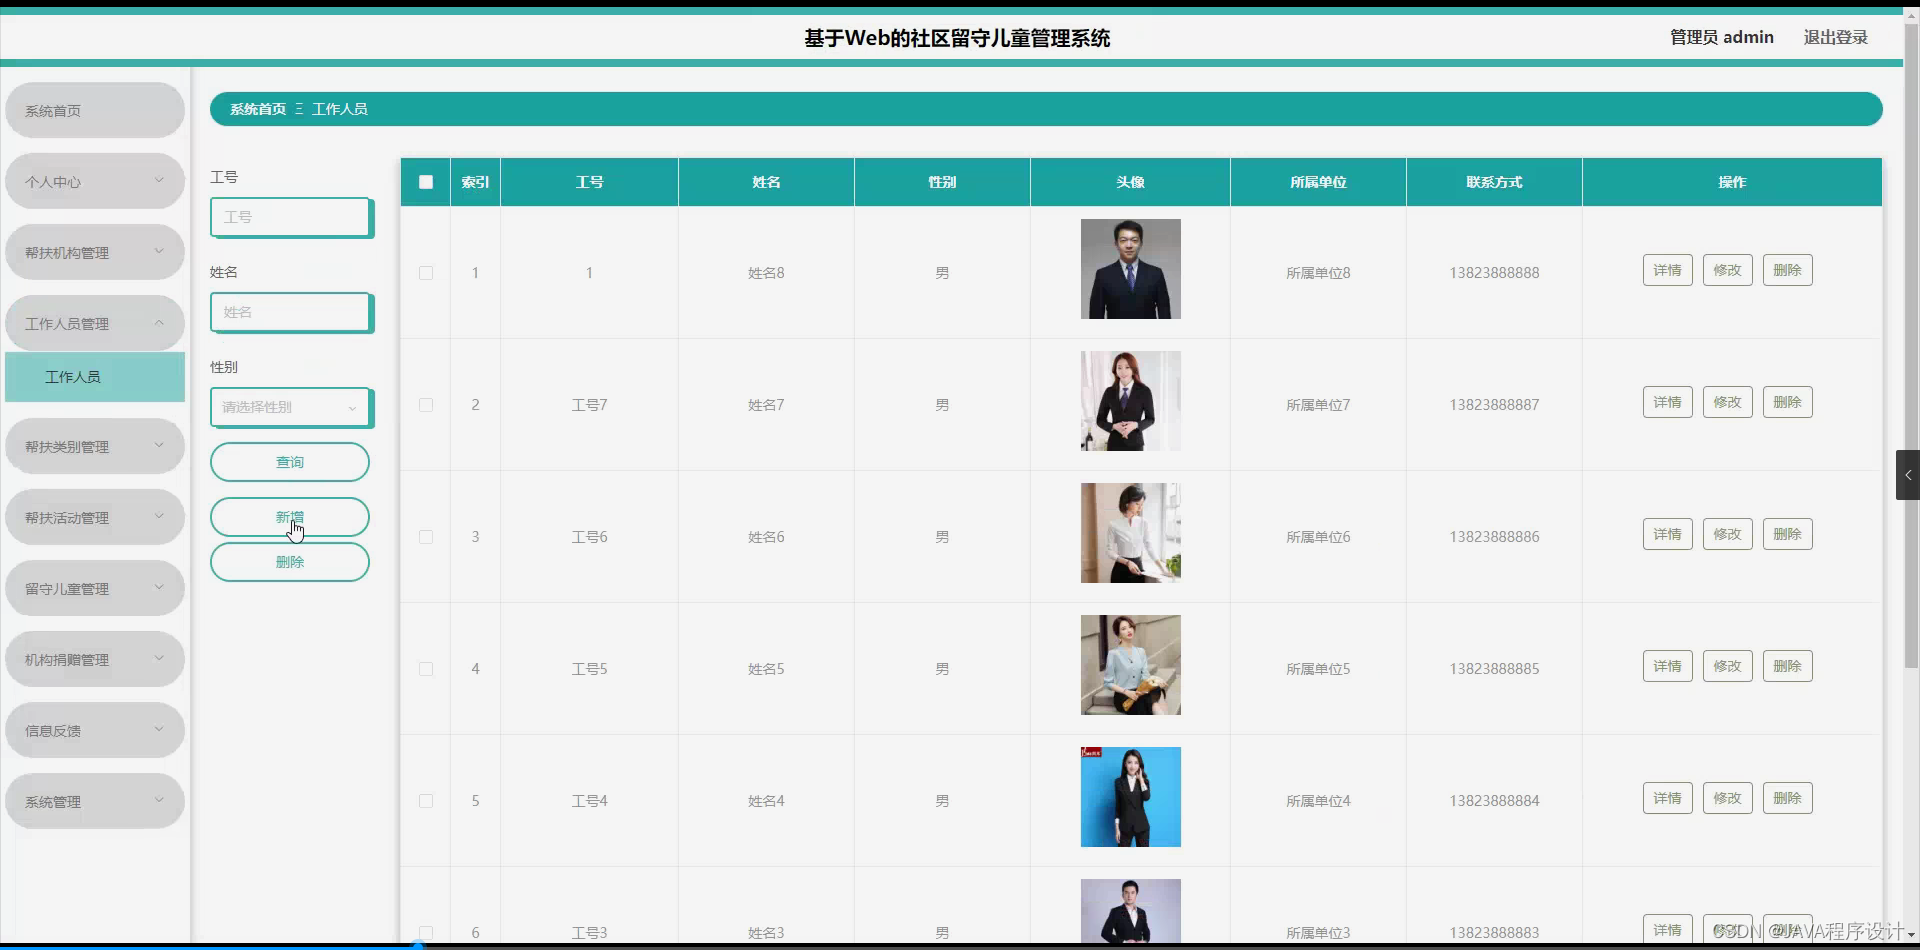1920x950 pixels.
Task: Open the 请选择性别 dropdown
Action: pyautogui.click(x=290, y=407)
